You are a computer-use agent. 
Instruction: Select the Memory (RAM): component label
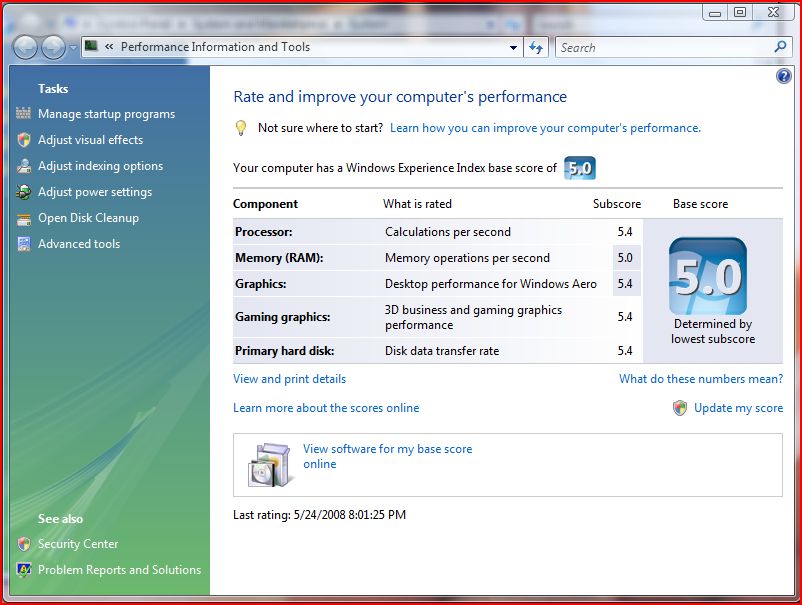279,258
